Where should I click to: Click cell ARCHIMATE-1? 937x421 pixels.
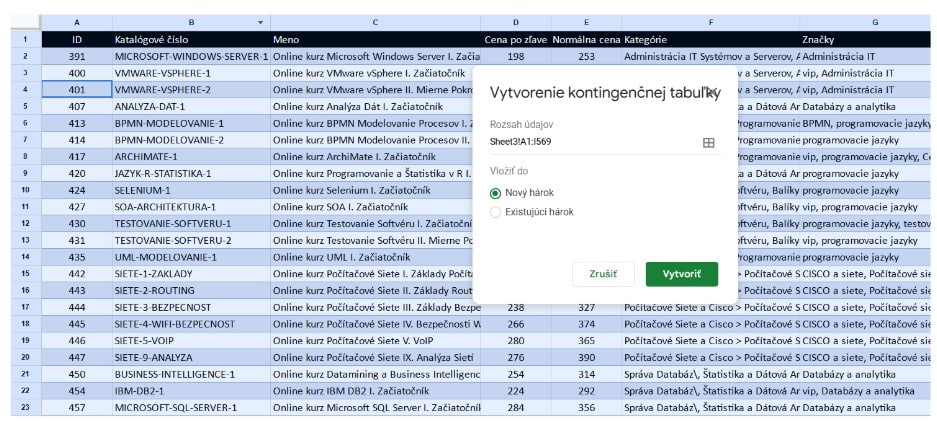tap(191, 156)
